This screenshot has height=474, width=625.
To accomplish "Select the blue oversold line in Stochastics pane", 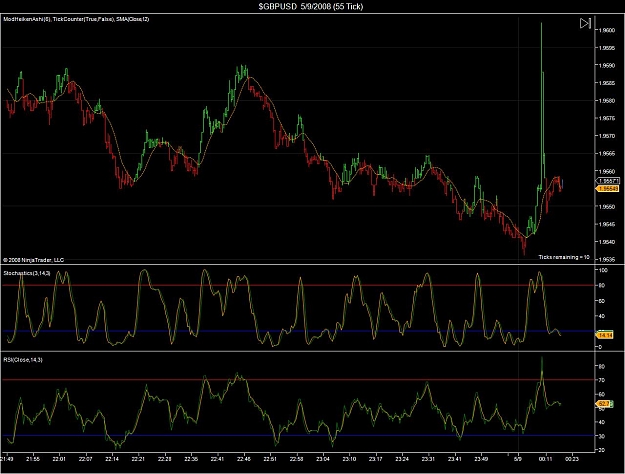I will pos(298,331).
